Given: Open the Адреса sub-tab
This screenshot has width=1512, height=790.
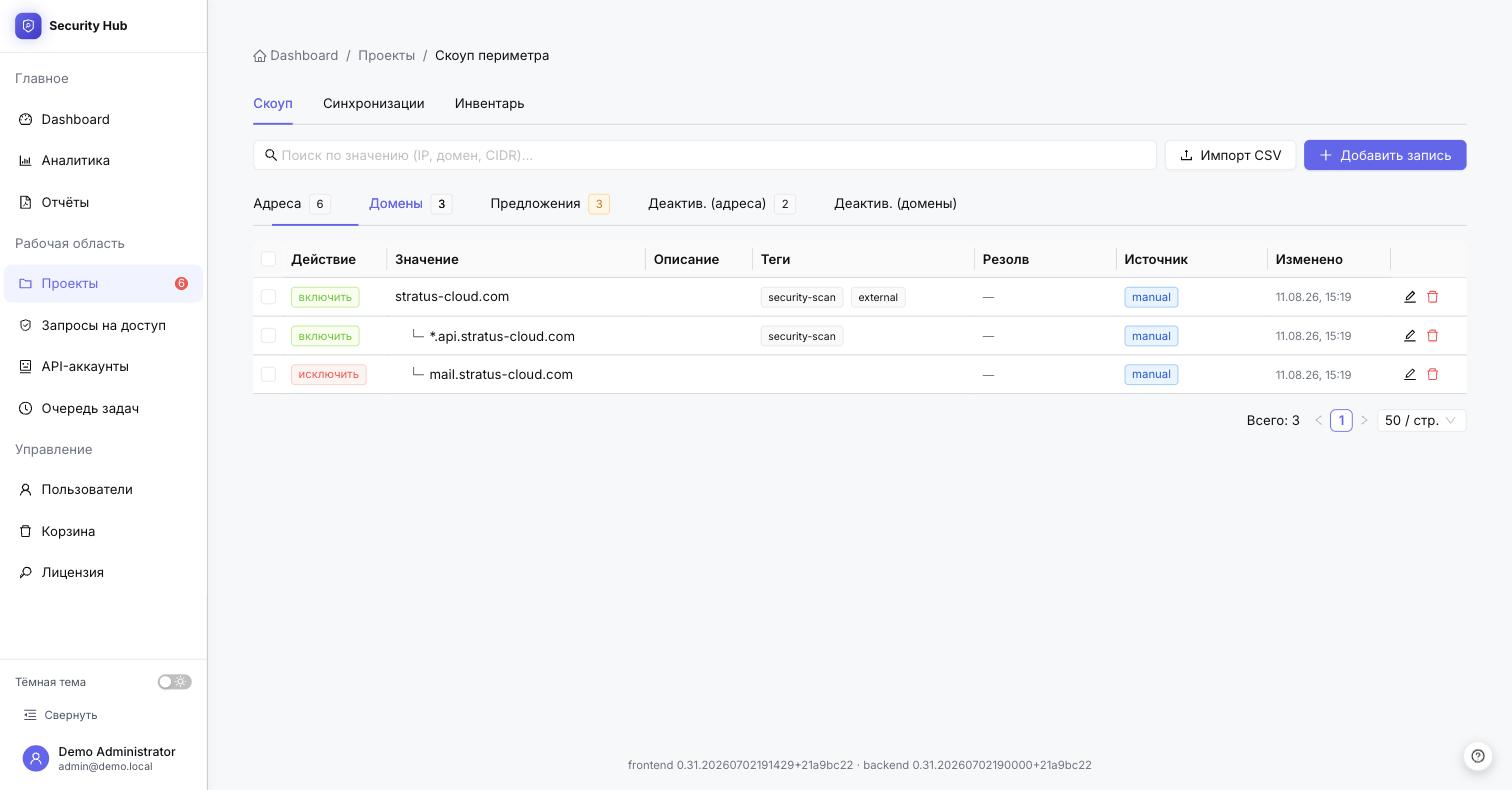Looking at the screenshot, I should click(292, 204).
